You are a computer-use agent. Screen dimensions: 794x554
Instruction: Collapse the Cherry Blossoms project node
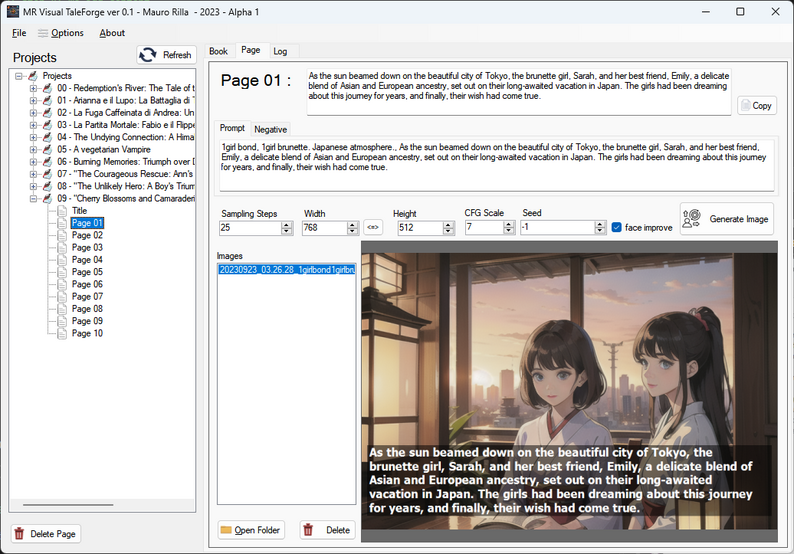[33, 199]
